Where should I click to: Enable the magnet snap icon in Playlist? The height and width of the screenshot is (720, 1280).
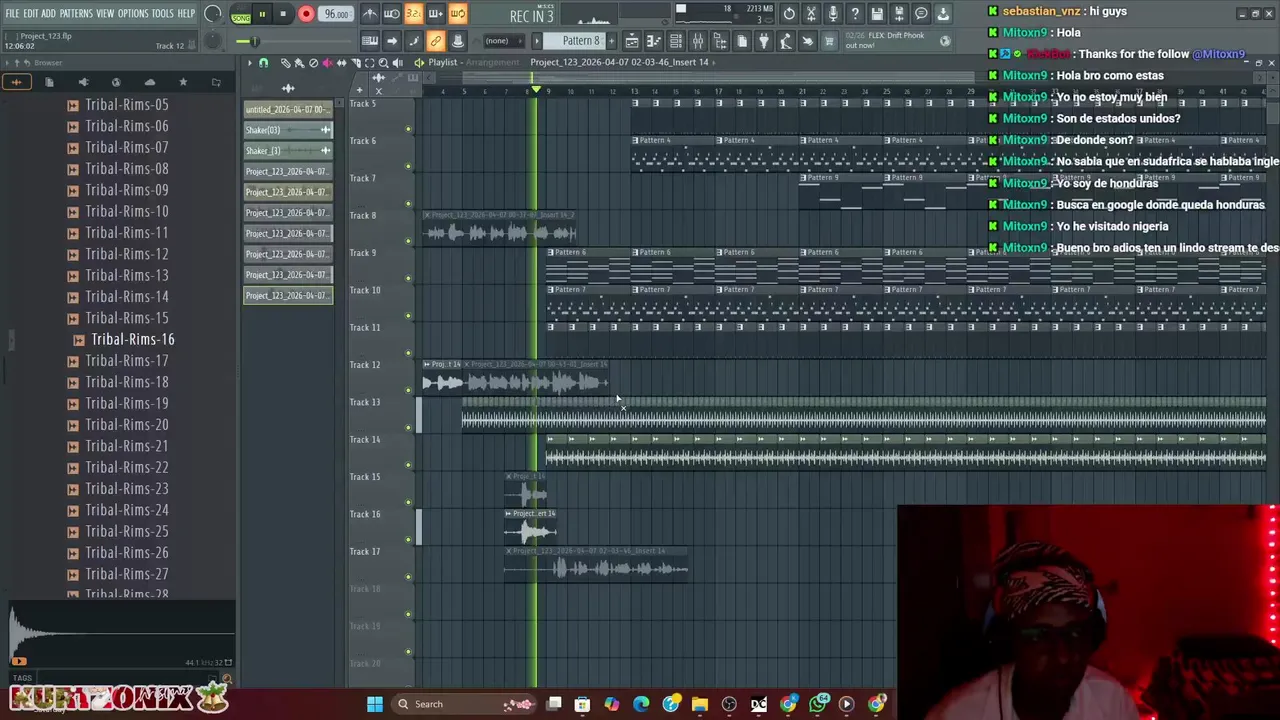pos(264,63)
